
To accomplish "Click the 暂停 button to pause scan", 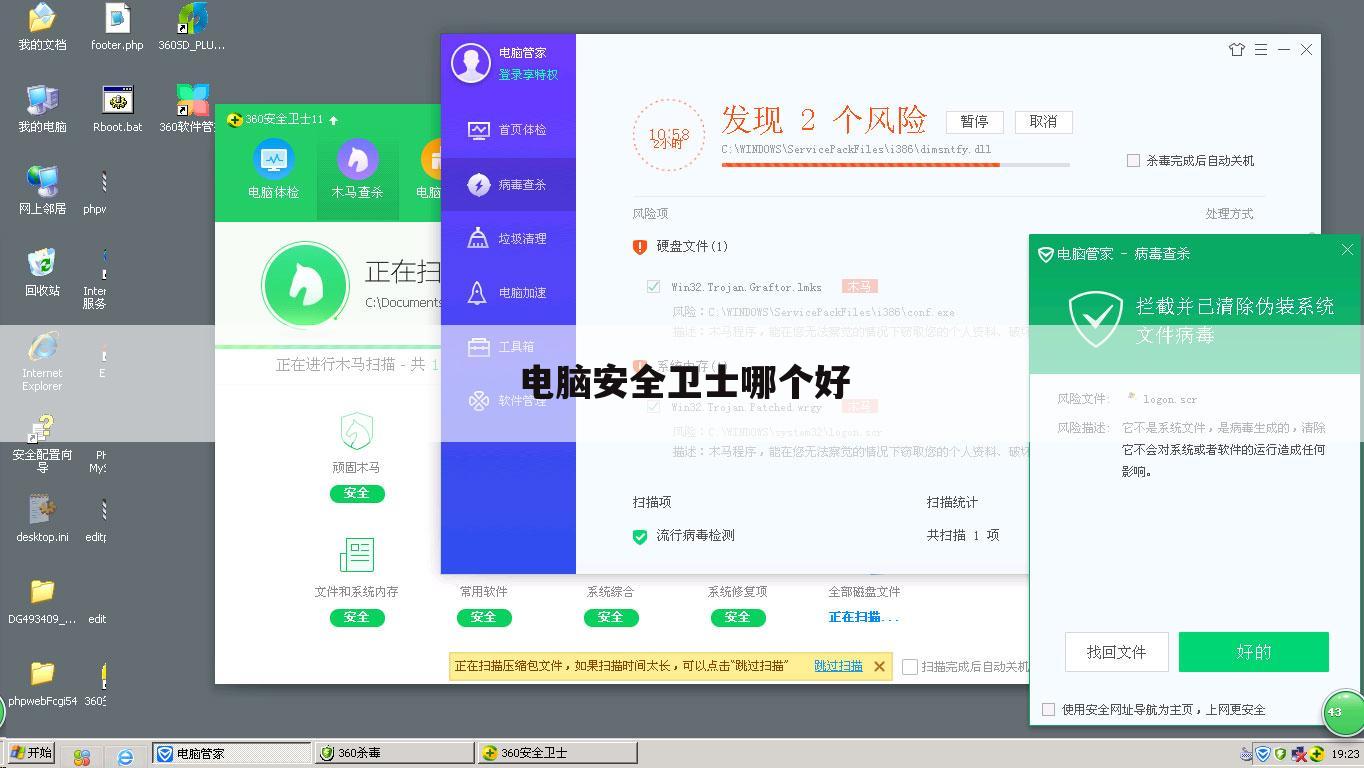I will (x=974, y=122).
